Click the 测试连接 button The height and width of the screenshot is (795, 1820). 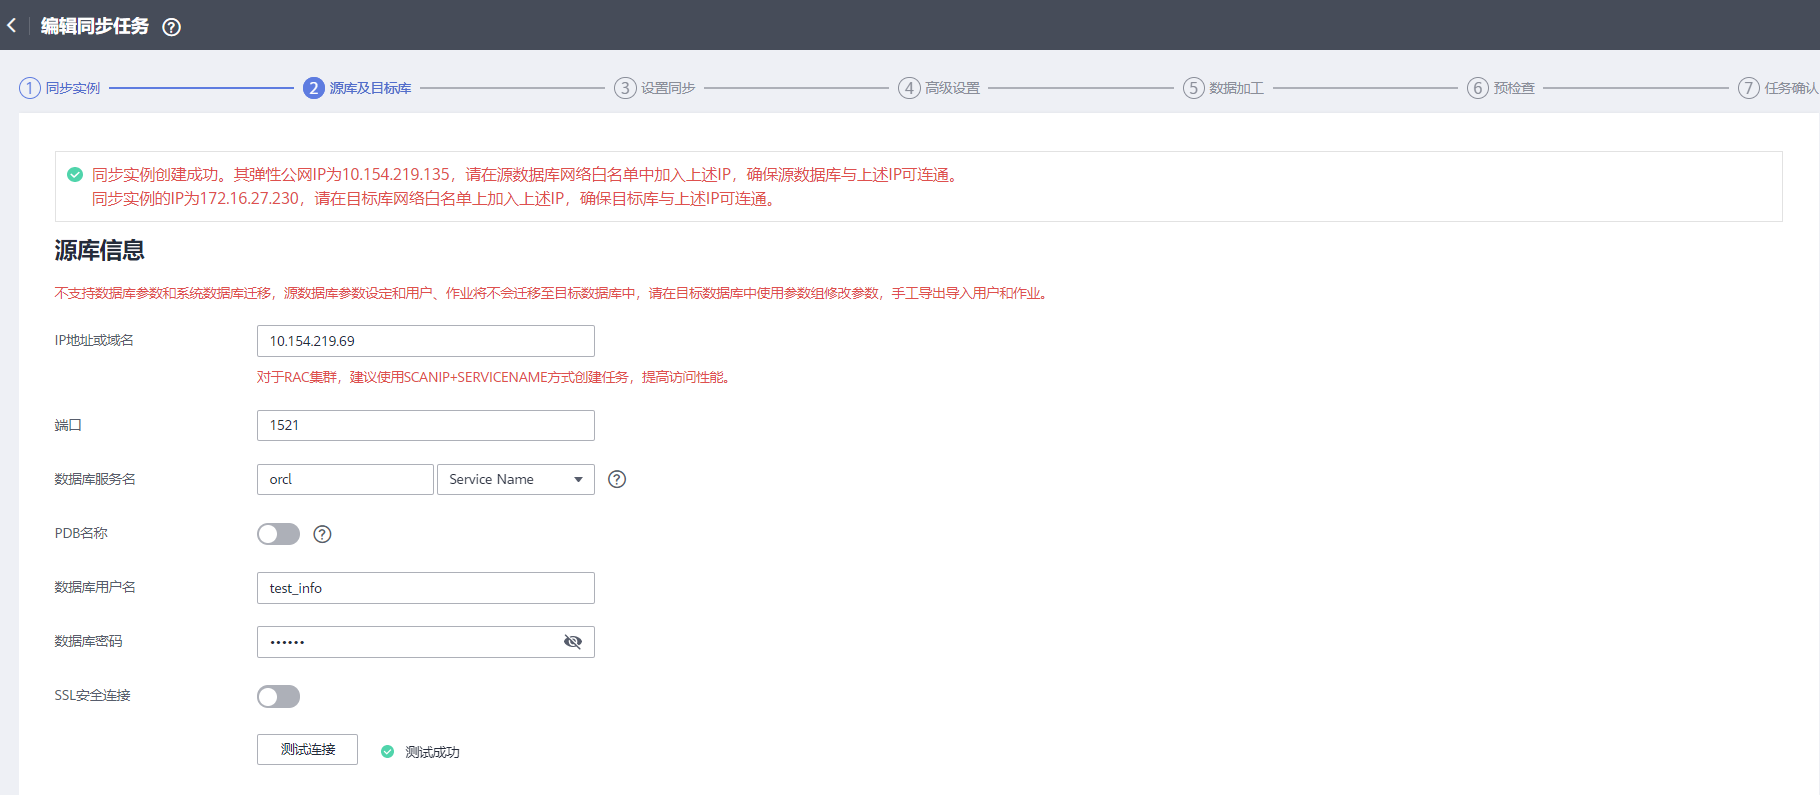[x=307, y=749]
